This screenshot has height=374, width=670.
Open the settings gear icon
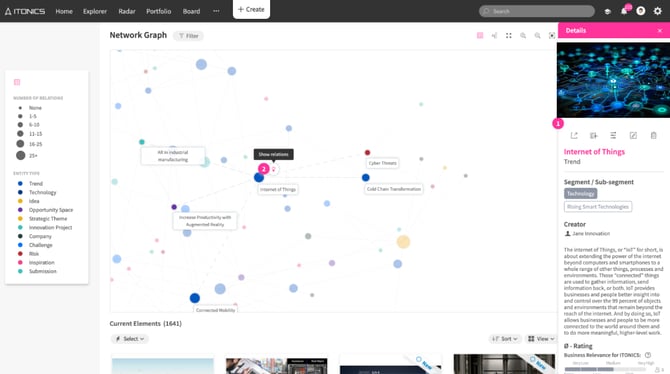[x=658, y=11]
